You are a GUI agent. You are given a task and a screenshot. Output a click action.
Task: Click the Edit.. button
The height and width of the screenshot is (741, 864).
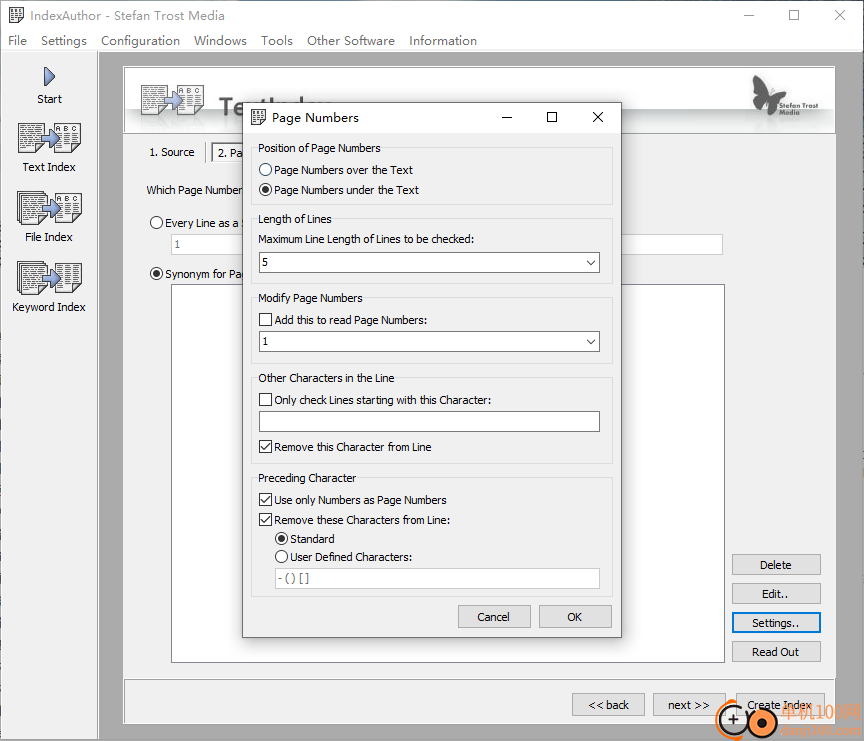(x=776, y=594)
